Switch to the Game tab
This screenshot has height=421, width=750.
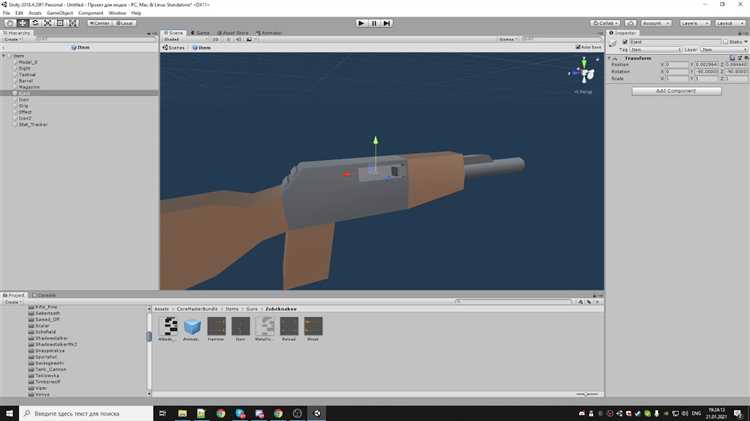click(x=200, y=33)
